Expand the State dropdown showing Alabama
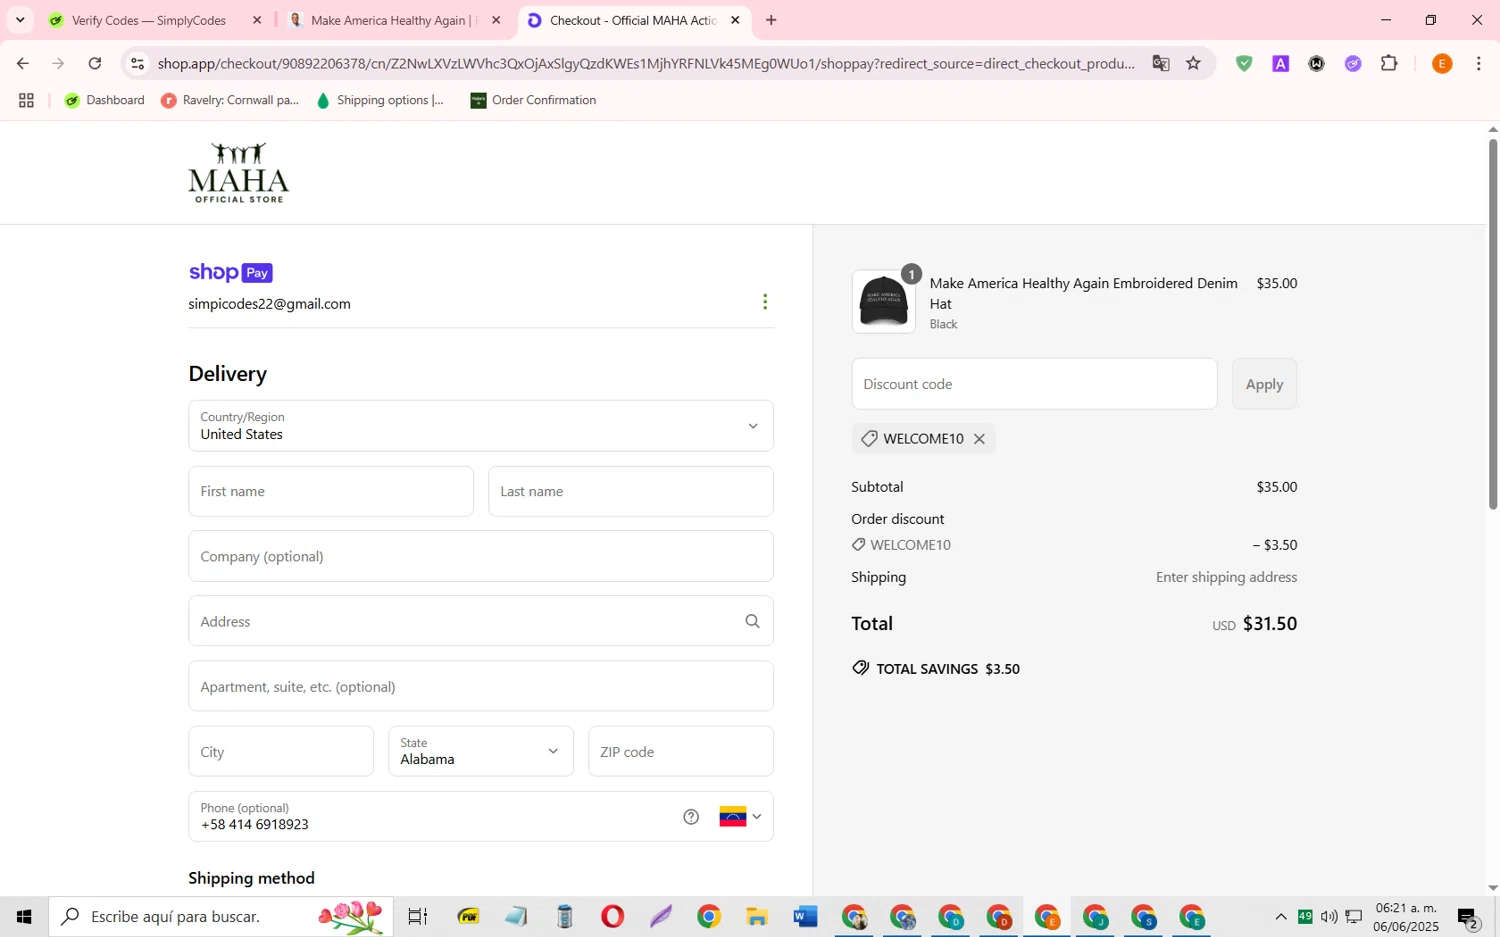The height and width of the screenshot is (937, 1500). (481, 751)
